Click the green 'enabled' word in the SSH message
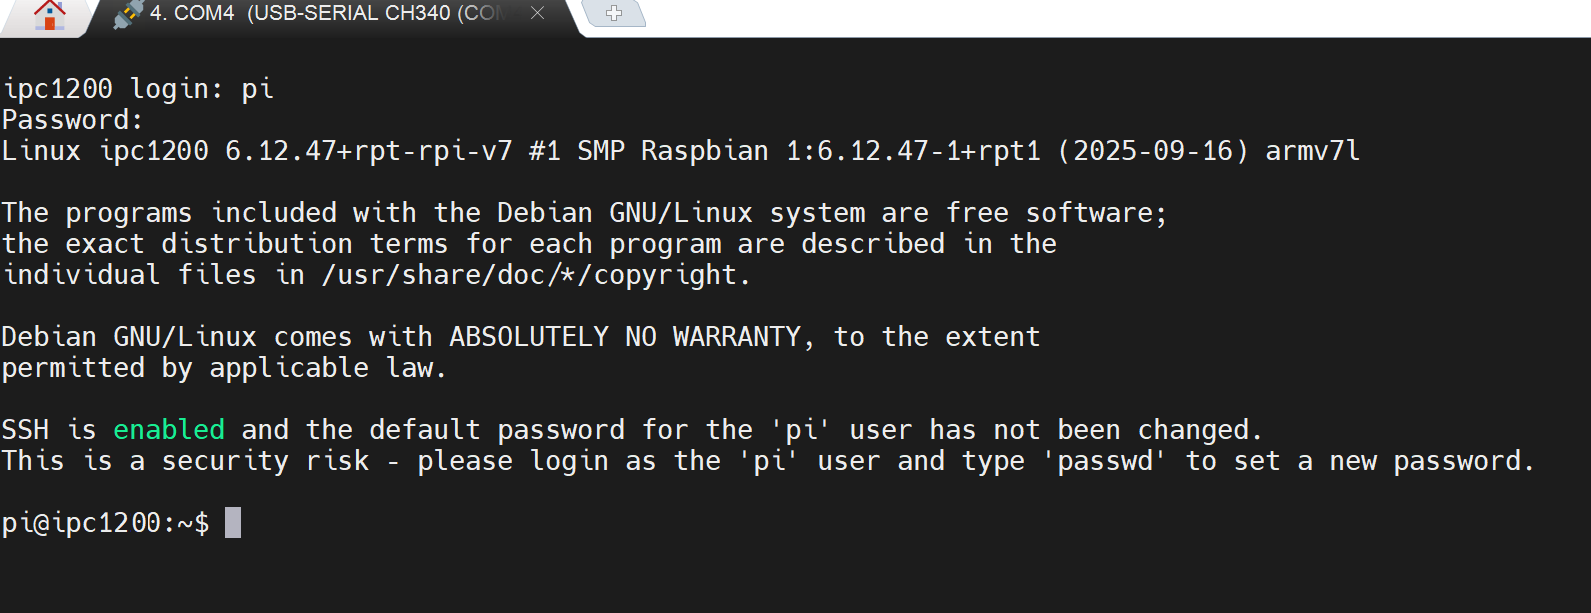The height and width of the screenshot is (613, 1591). [x=168, y=429]
